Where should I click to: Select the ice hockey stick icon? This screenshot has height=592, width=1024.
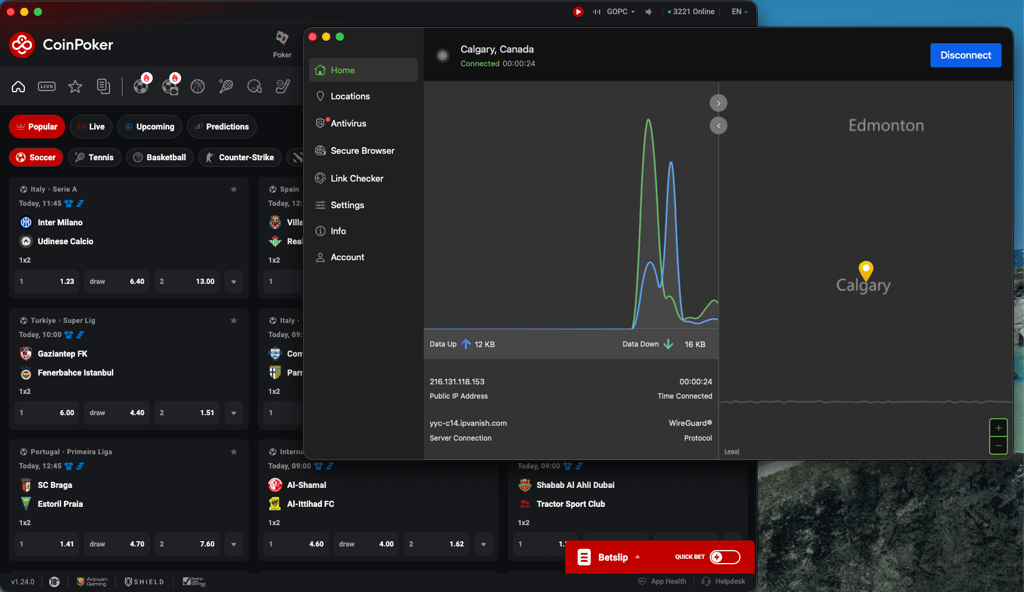[282, 86]
